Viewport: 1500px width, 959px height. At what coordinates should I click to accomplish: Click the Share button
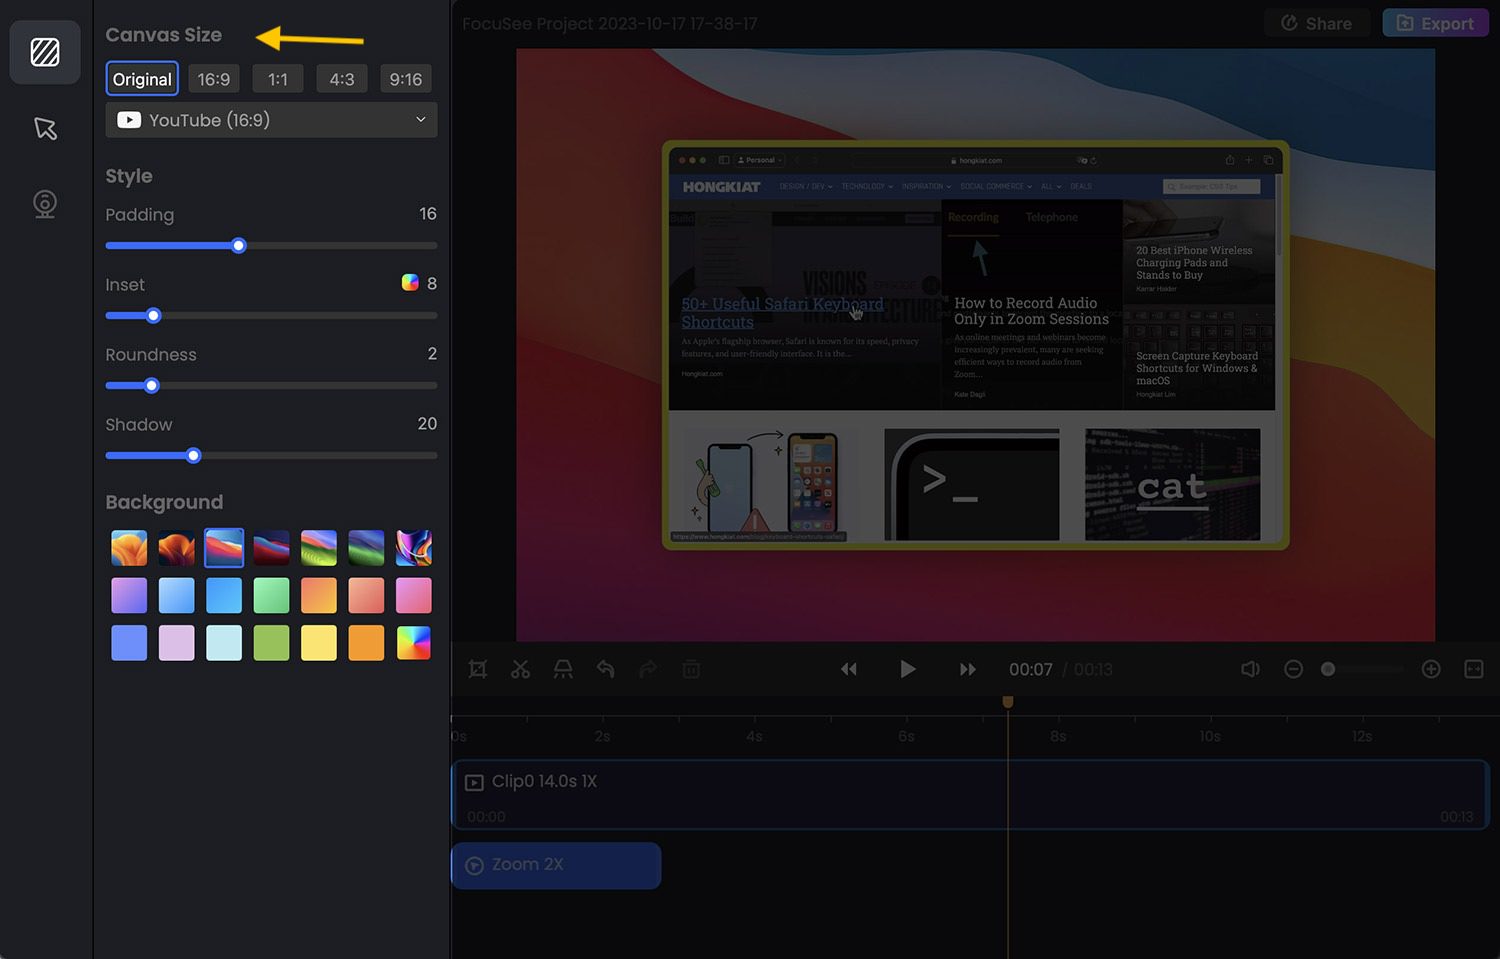(1316, 23)
